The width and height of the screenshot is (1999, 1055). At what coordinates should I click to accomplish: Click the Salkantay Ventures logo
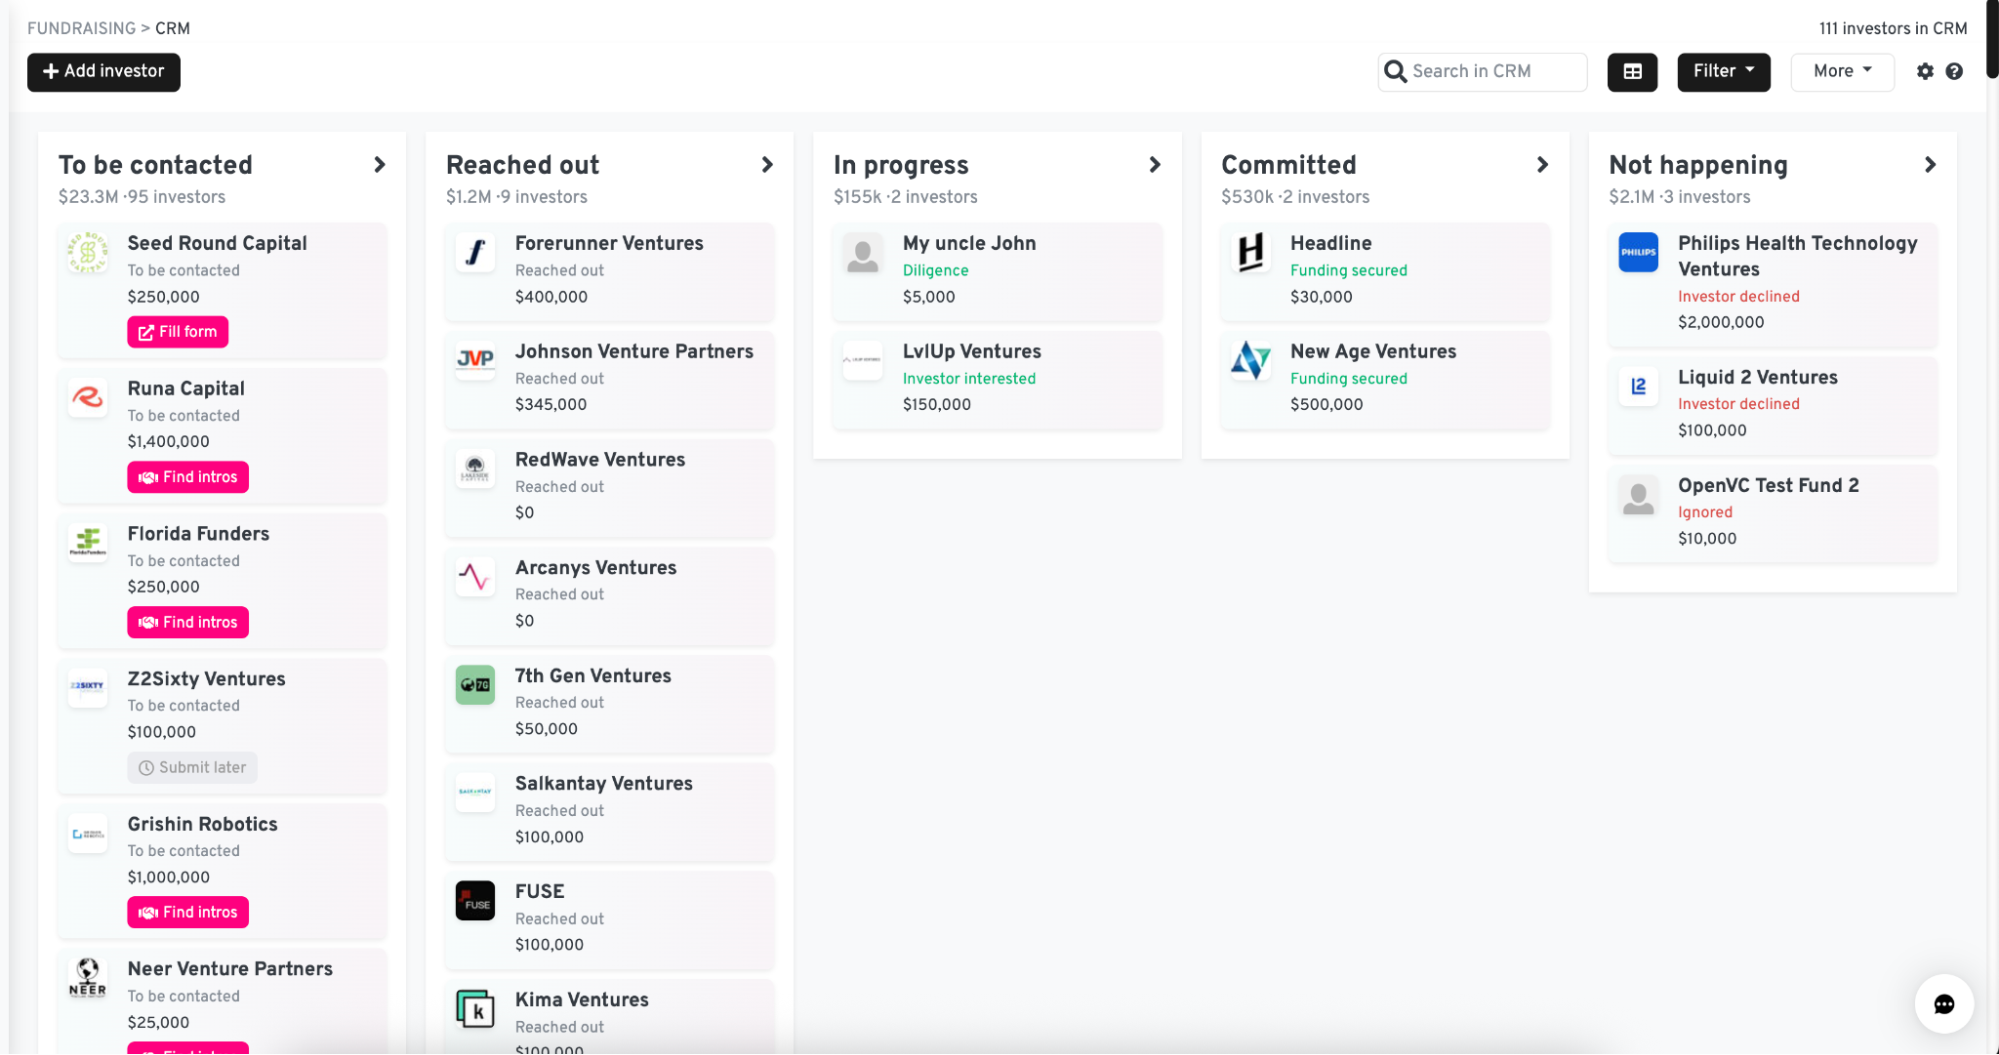[x=475, y=792]
